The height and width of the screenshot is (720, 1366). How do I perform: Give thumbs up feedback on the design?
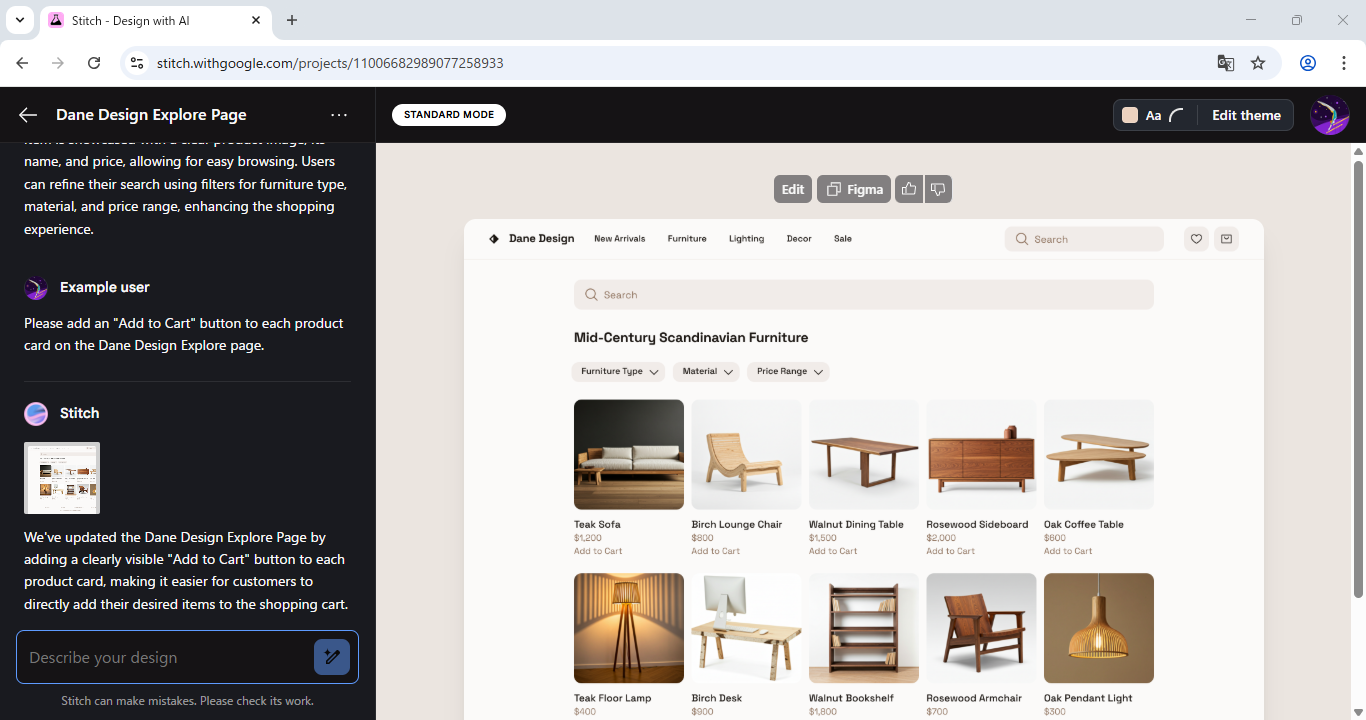908,189
